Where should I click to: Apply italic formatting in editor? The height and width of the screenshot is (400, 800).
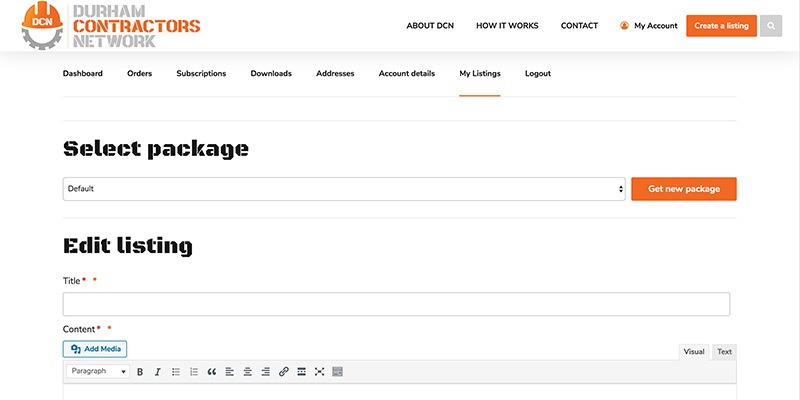click(x=157, y=371)
